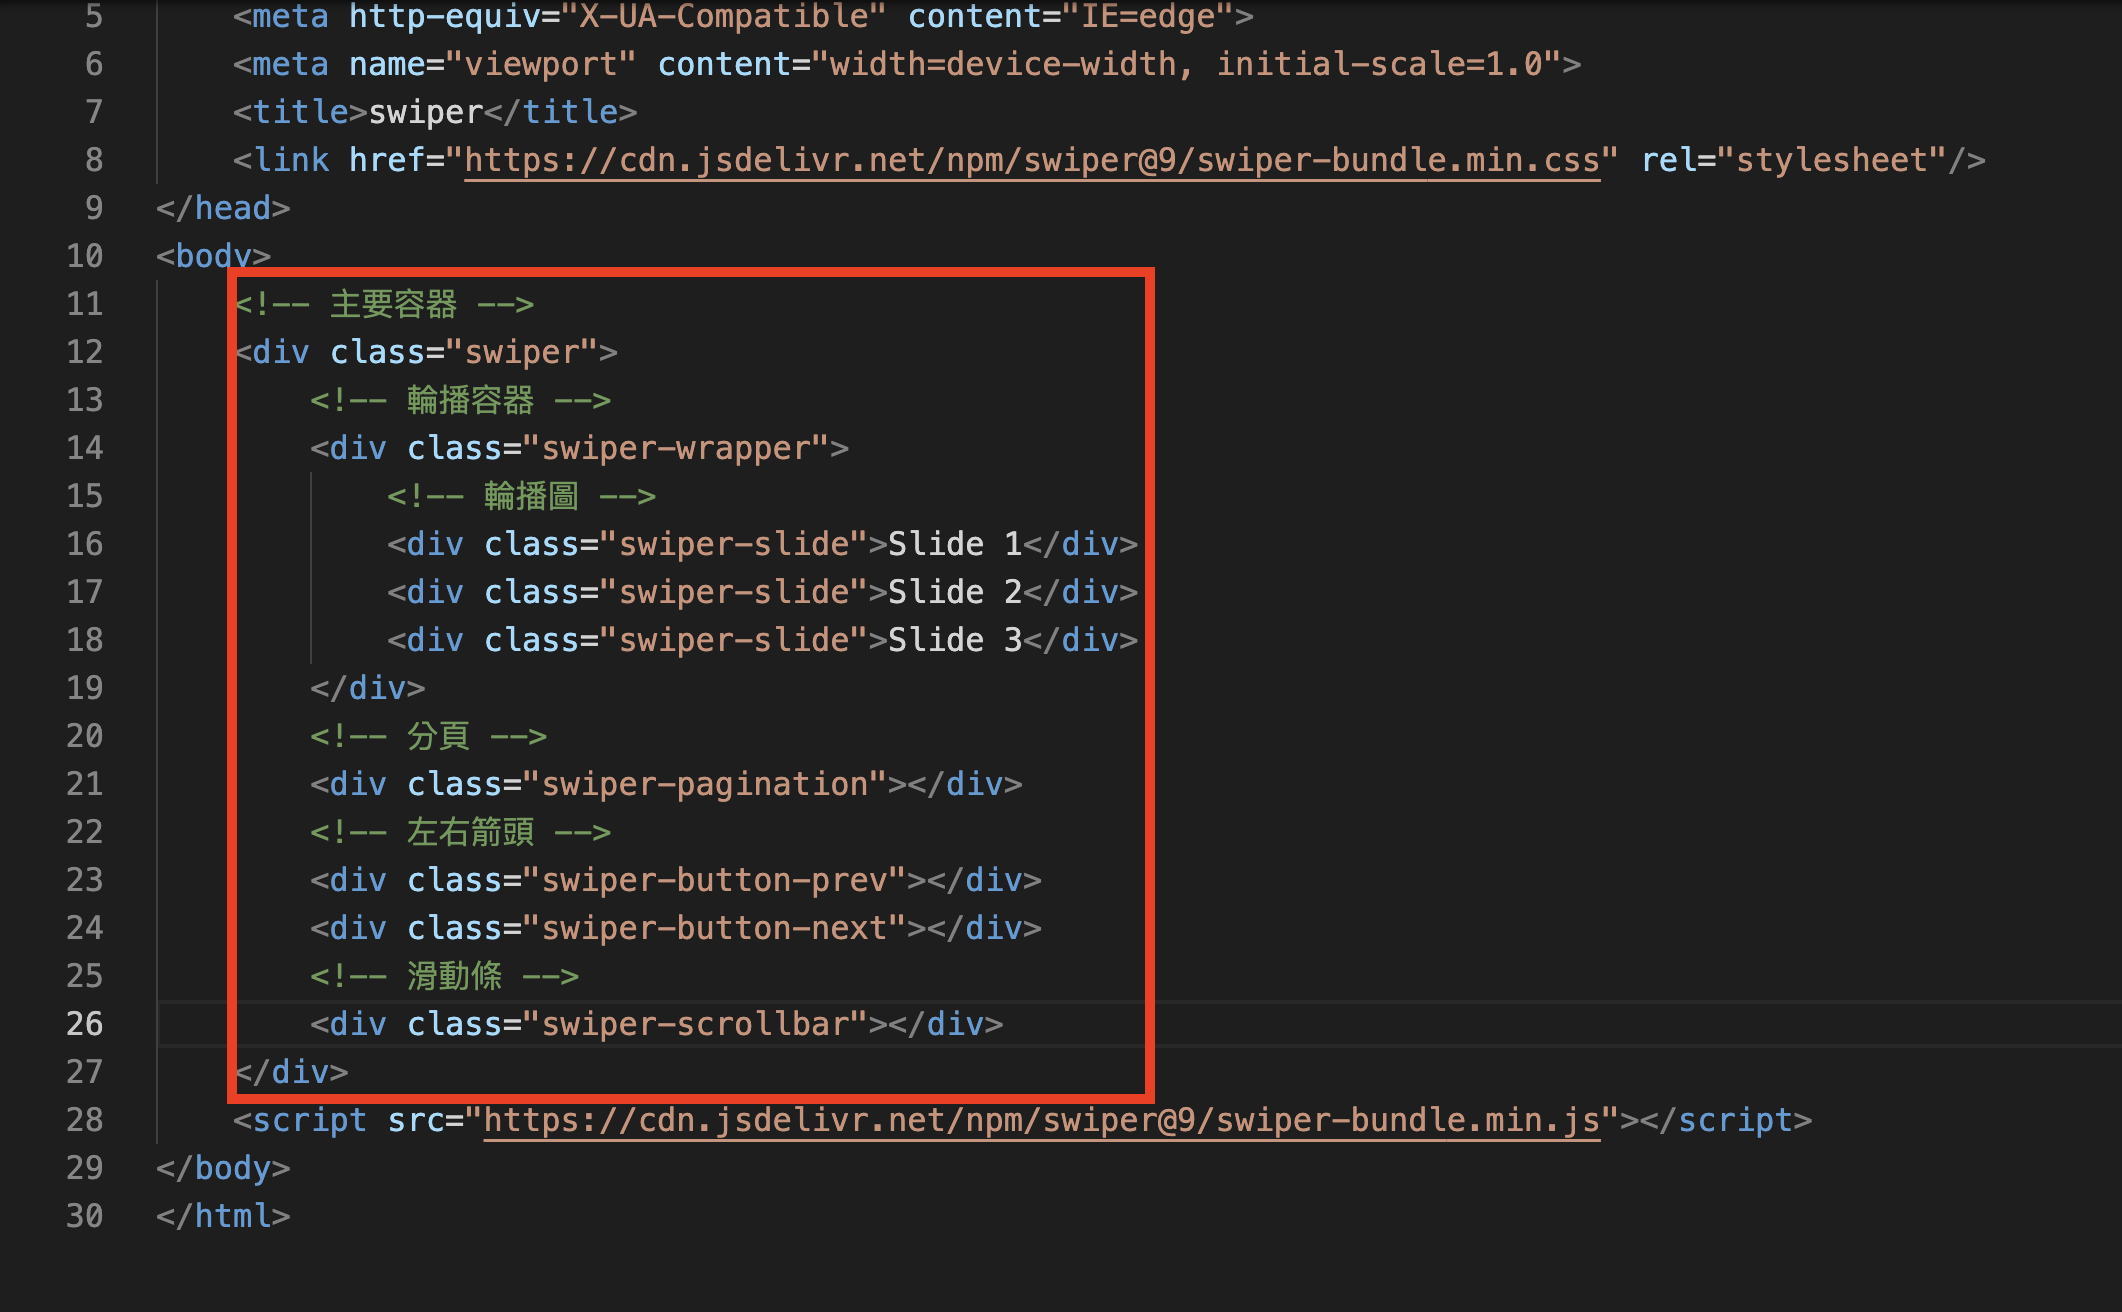The height and width of the screenshot is (1312, 2122).
Task: Select the text "Slide 2" on line 17
Action: 955,592
